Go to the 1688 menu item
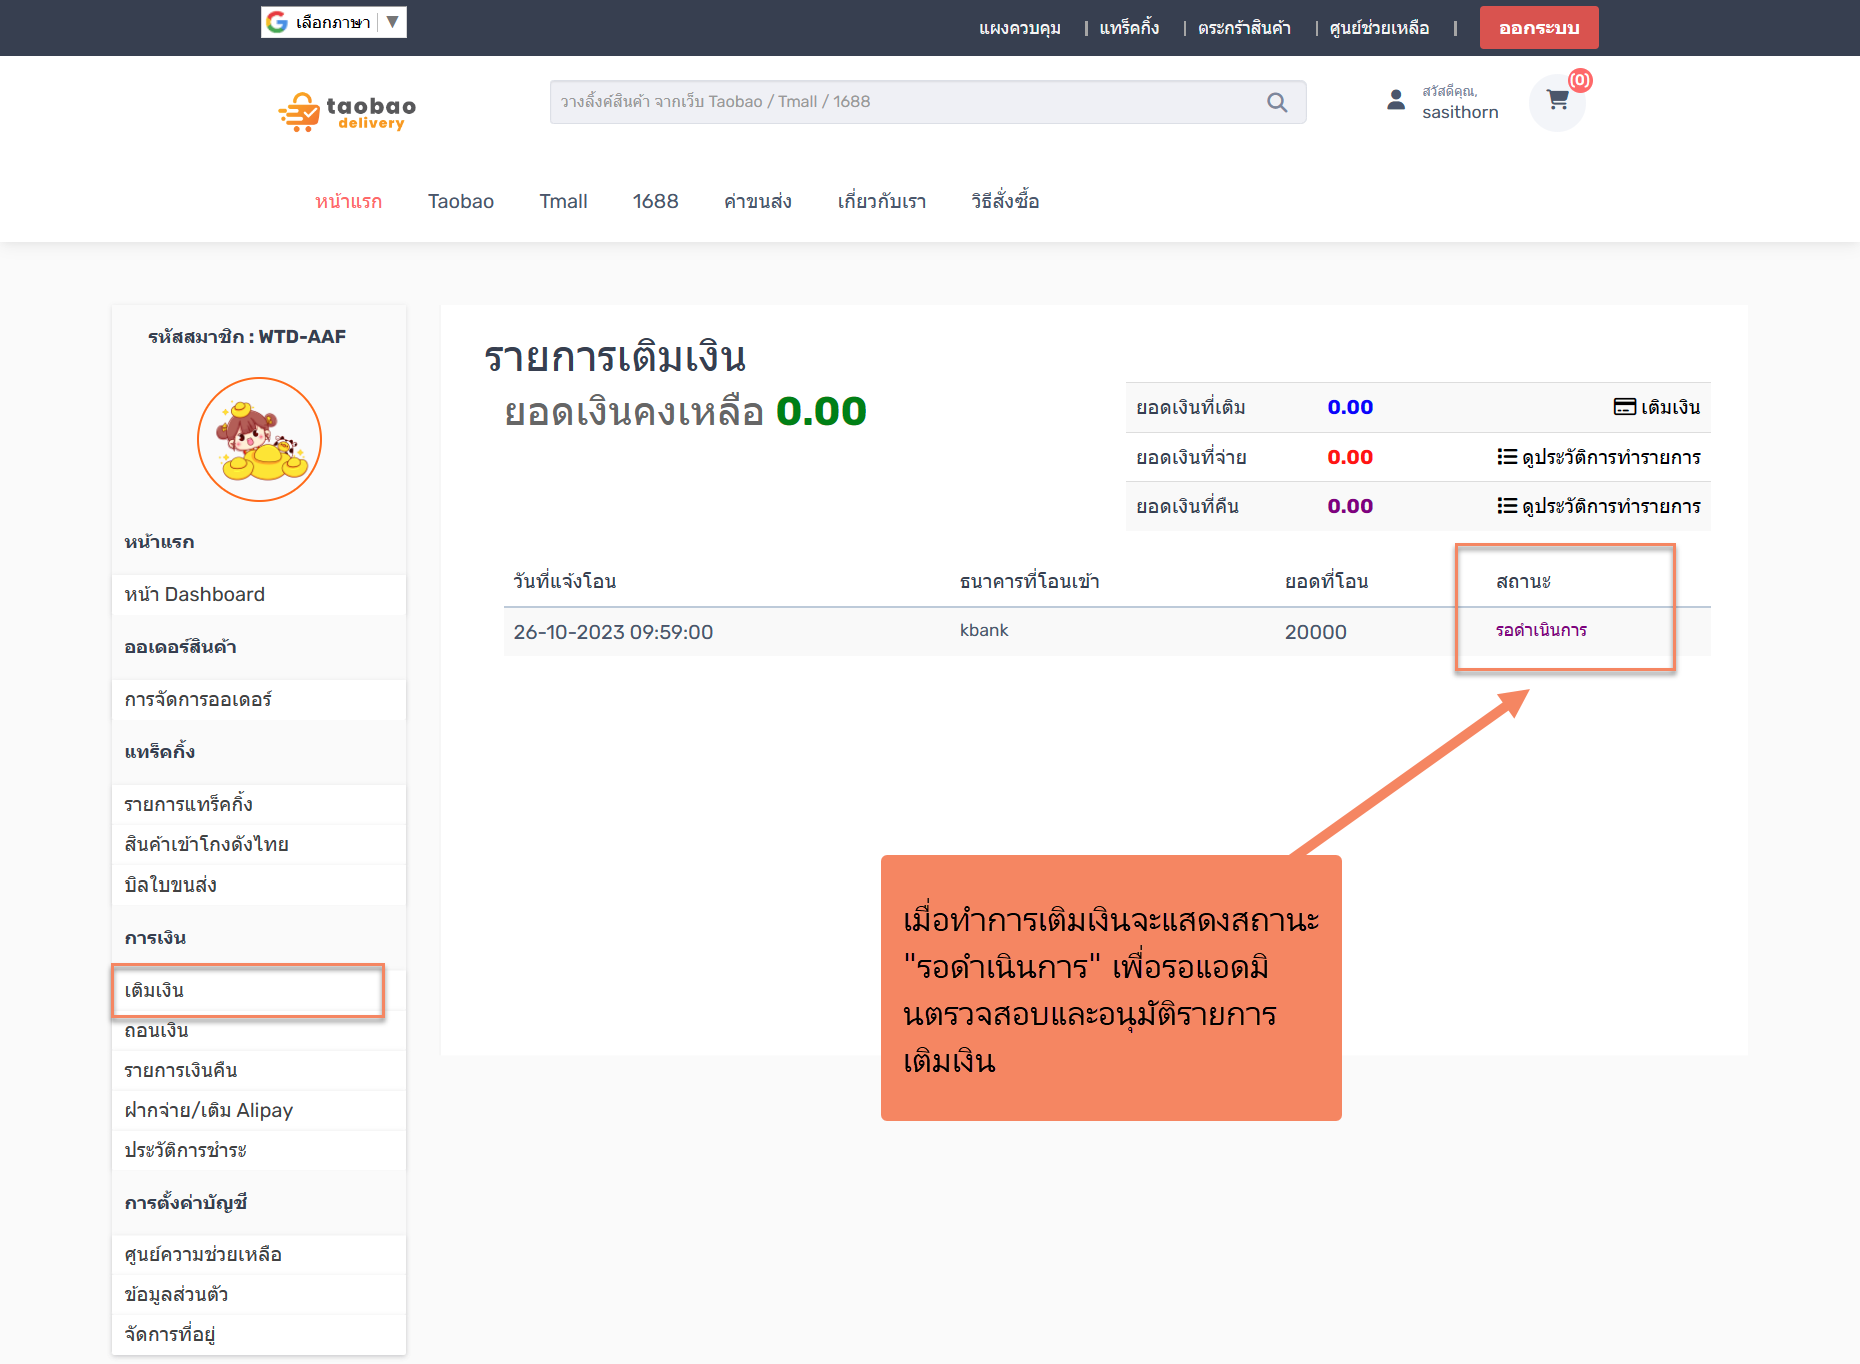Screen dimensions: 1860x1364 coord(655,201)
